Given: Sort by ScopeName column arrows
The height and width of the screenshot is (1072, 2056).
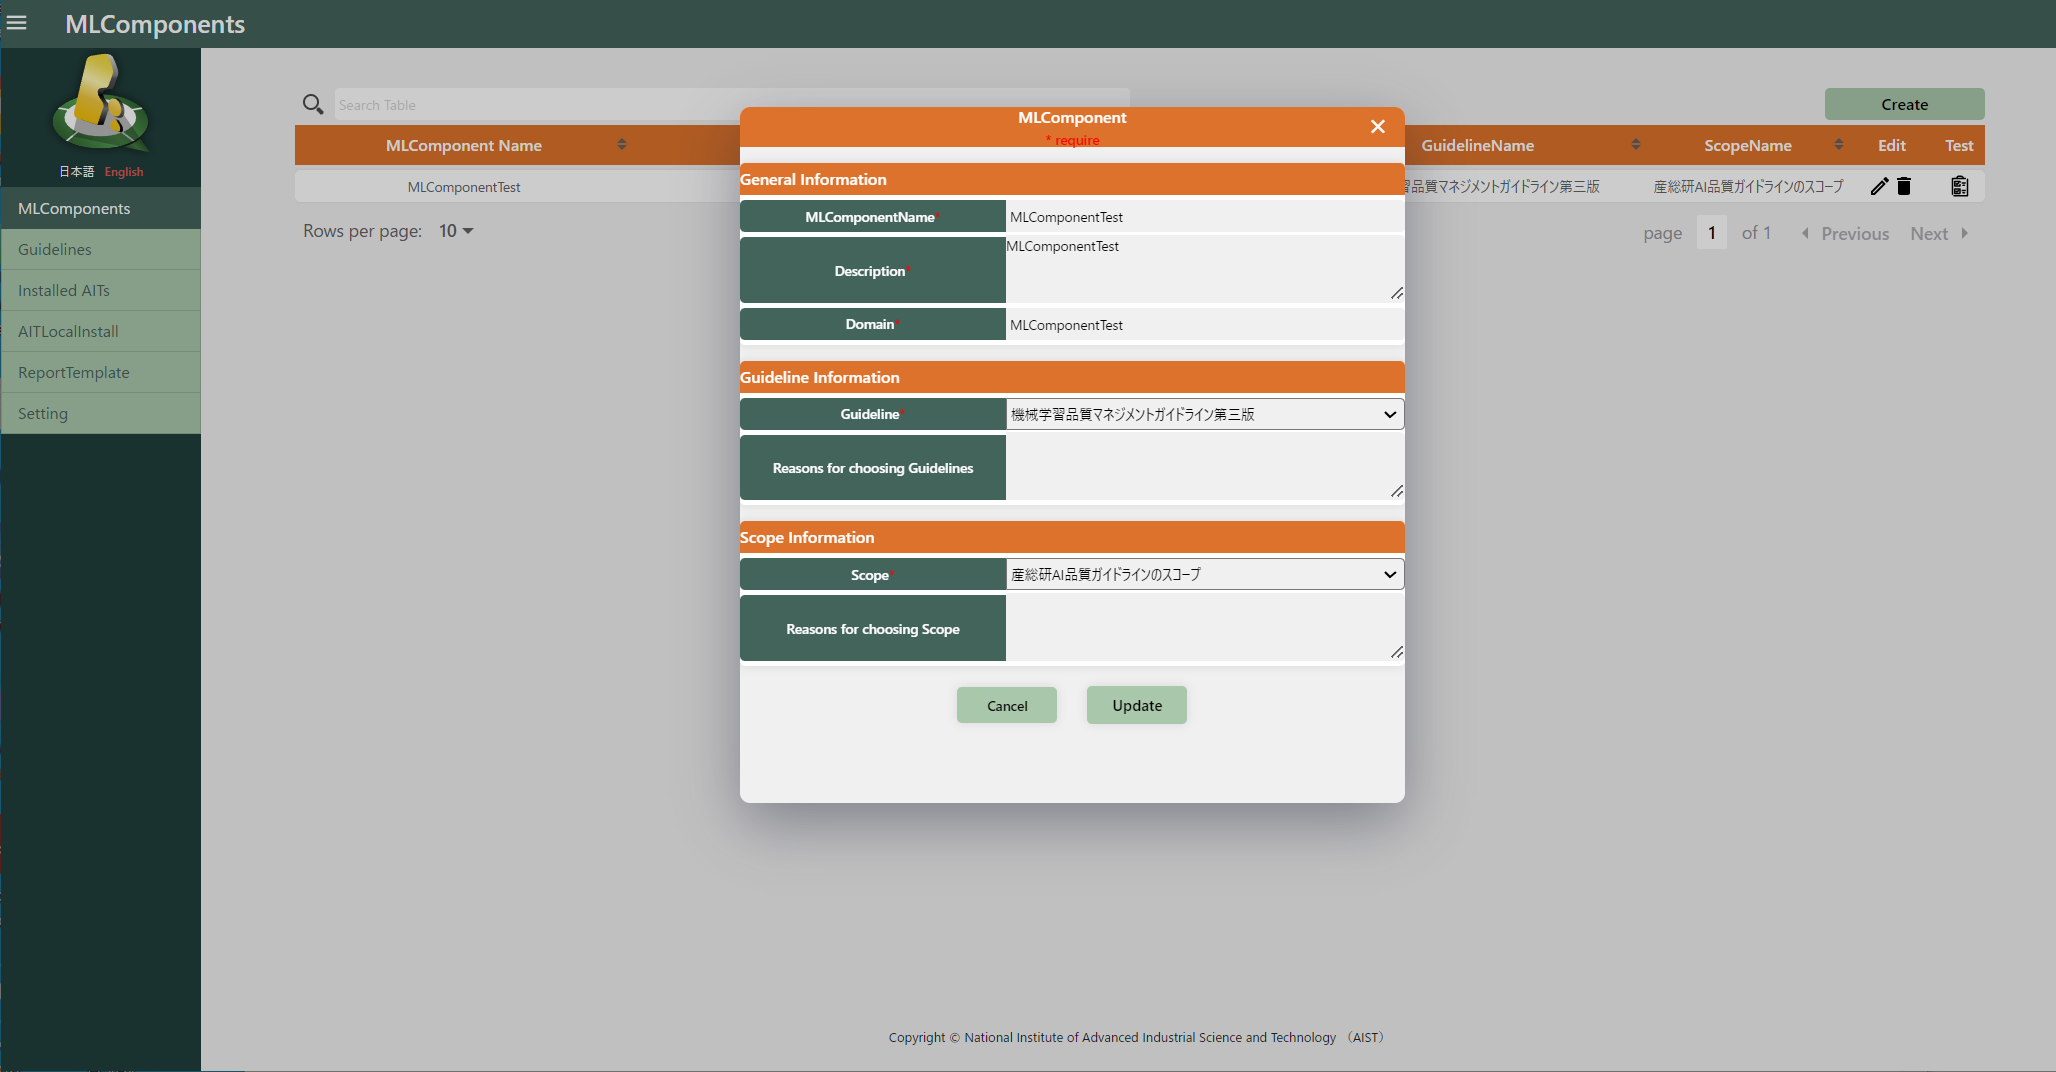Looking at the screenshot, I should coord(1838,145).
